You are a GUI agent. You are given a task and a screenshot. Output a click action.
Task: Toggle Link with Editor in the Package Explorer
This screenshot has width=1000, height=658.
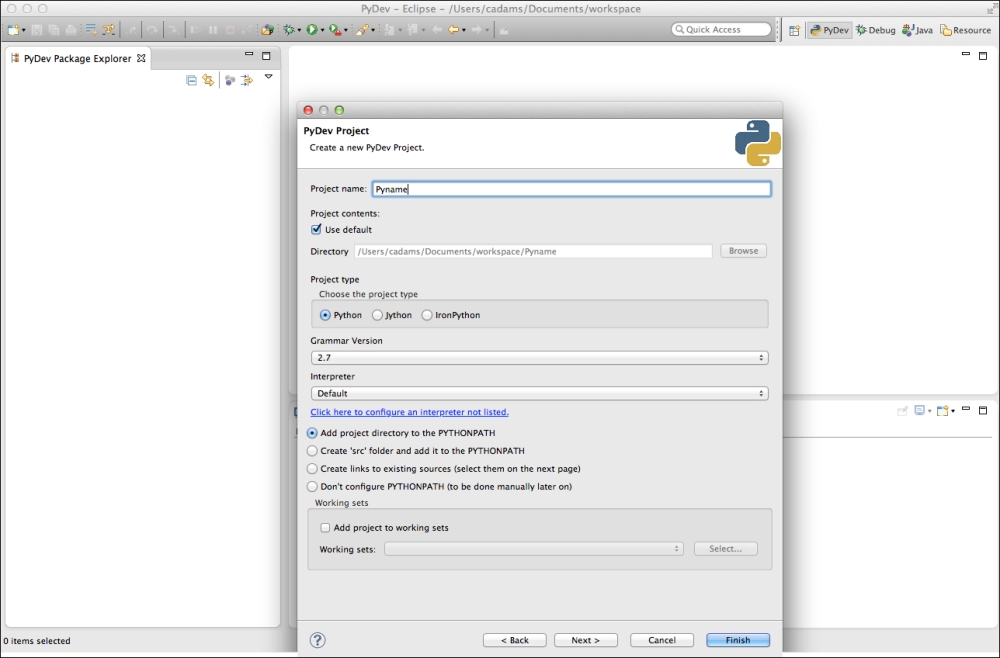pyautogui.click(x=208, y=80)
